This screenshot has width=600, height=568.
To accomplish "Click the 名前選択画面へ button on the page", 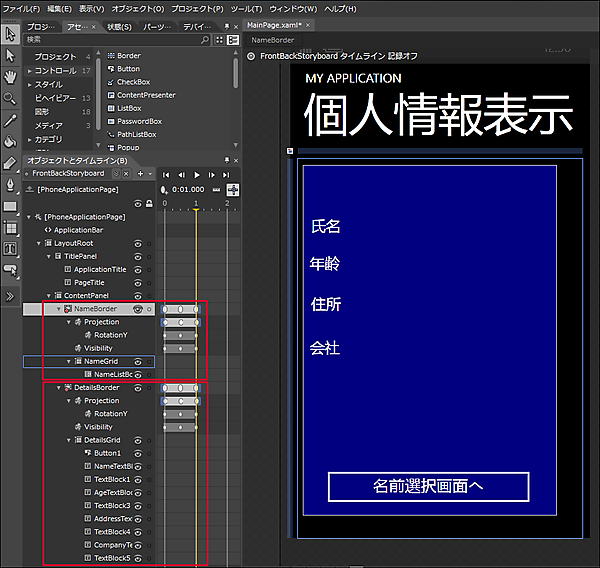I will click(428, 487).
